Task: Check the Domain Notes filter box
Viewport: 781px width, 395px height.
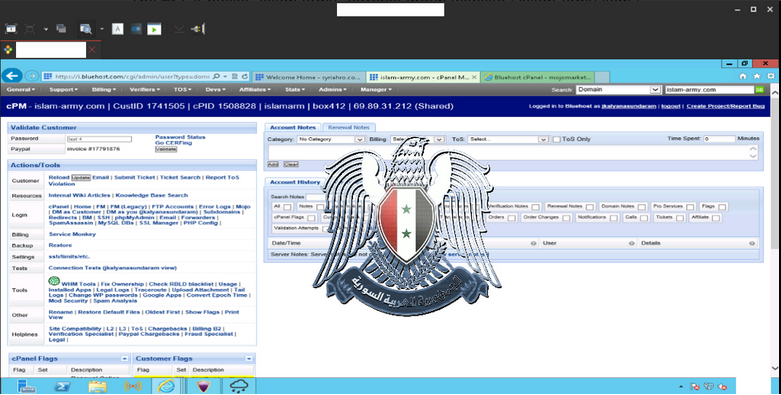Action: point(642,207)
